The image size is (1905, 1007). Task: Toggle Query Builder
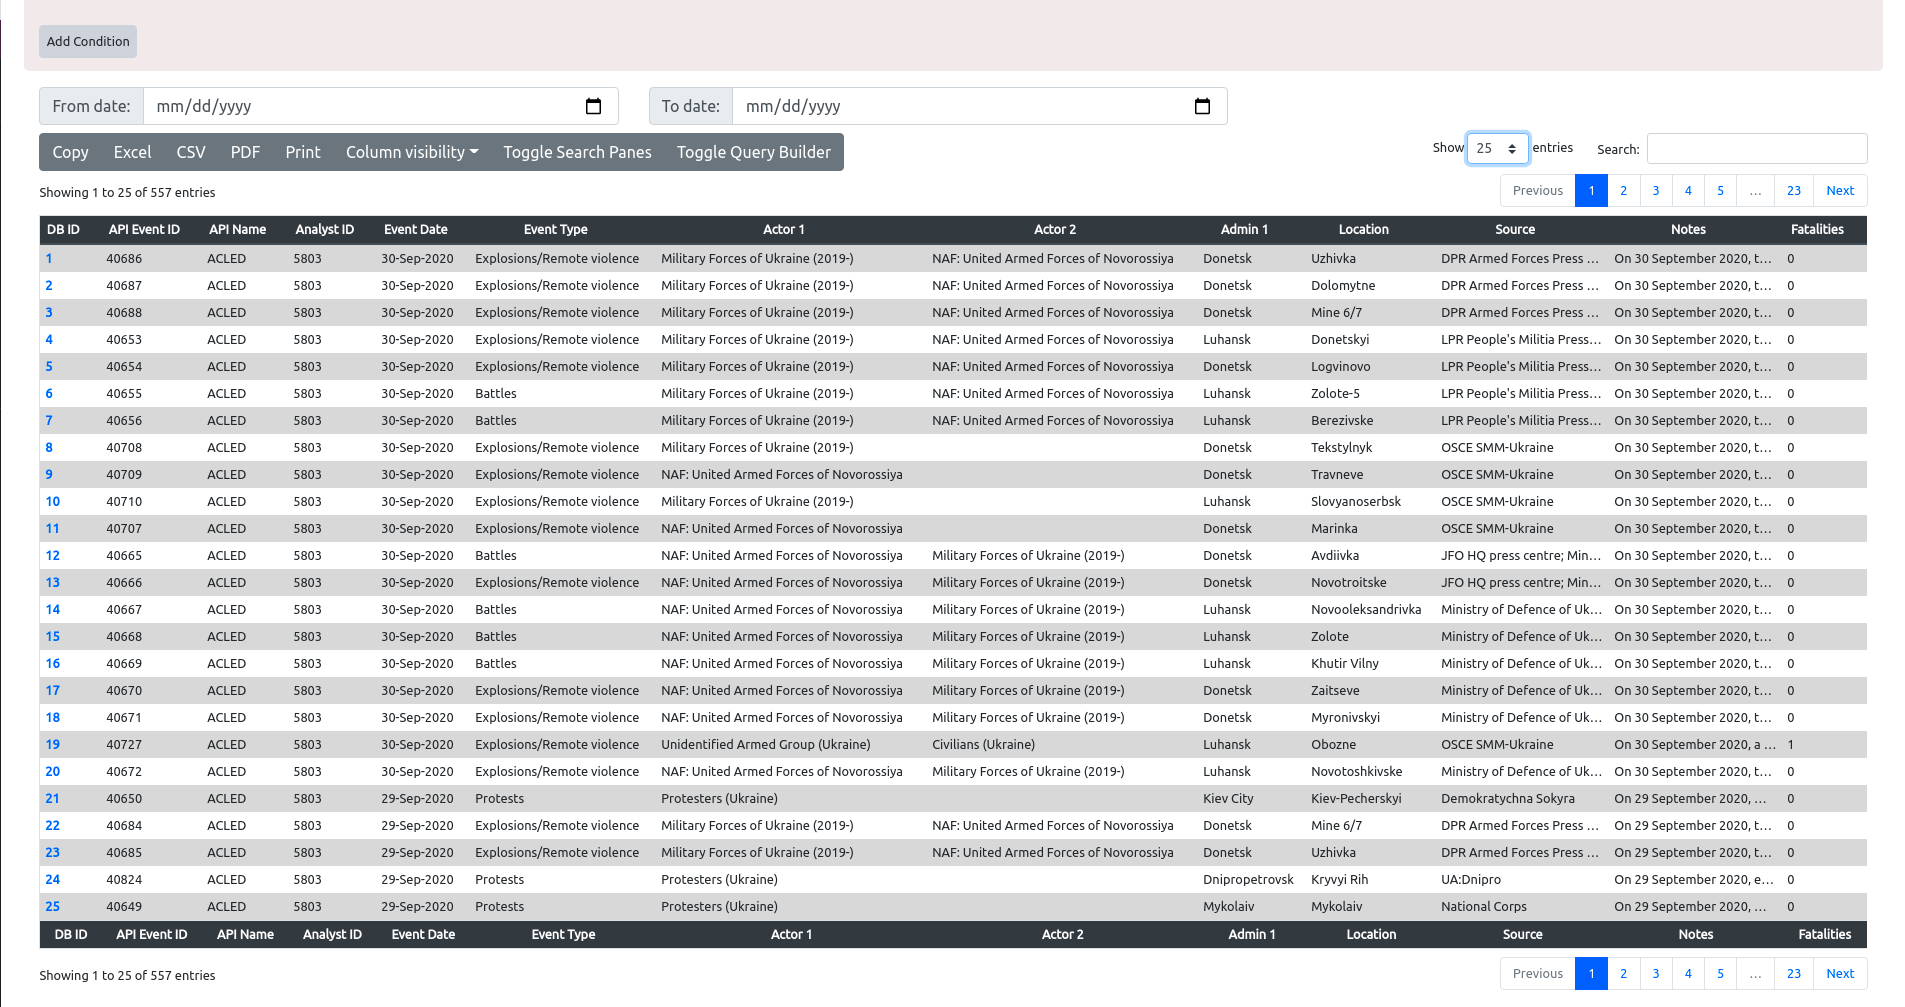click(x=754, y=152)
